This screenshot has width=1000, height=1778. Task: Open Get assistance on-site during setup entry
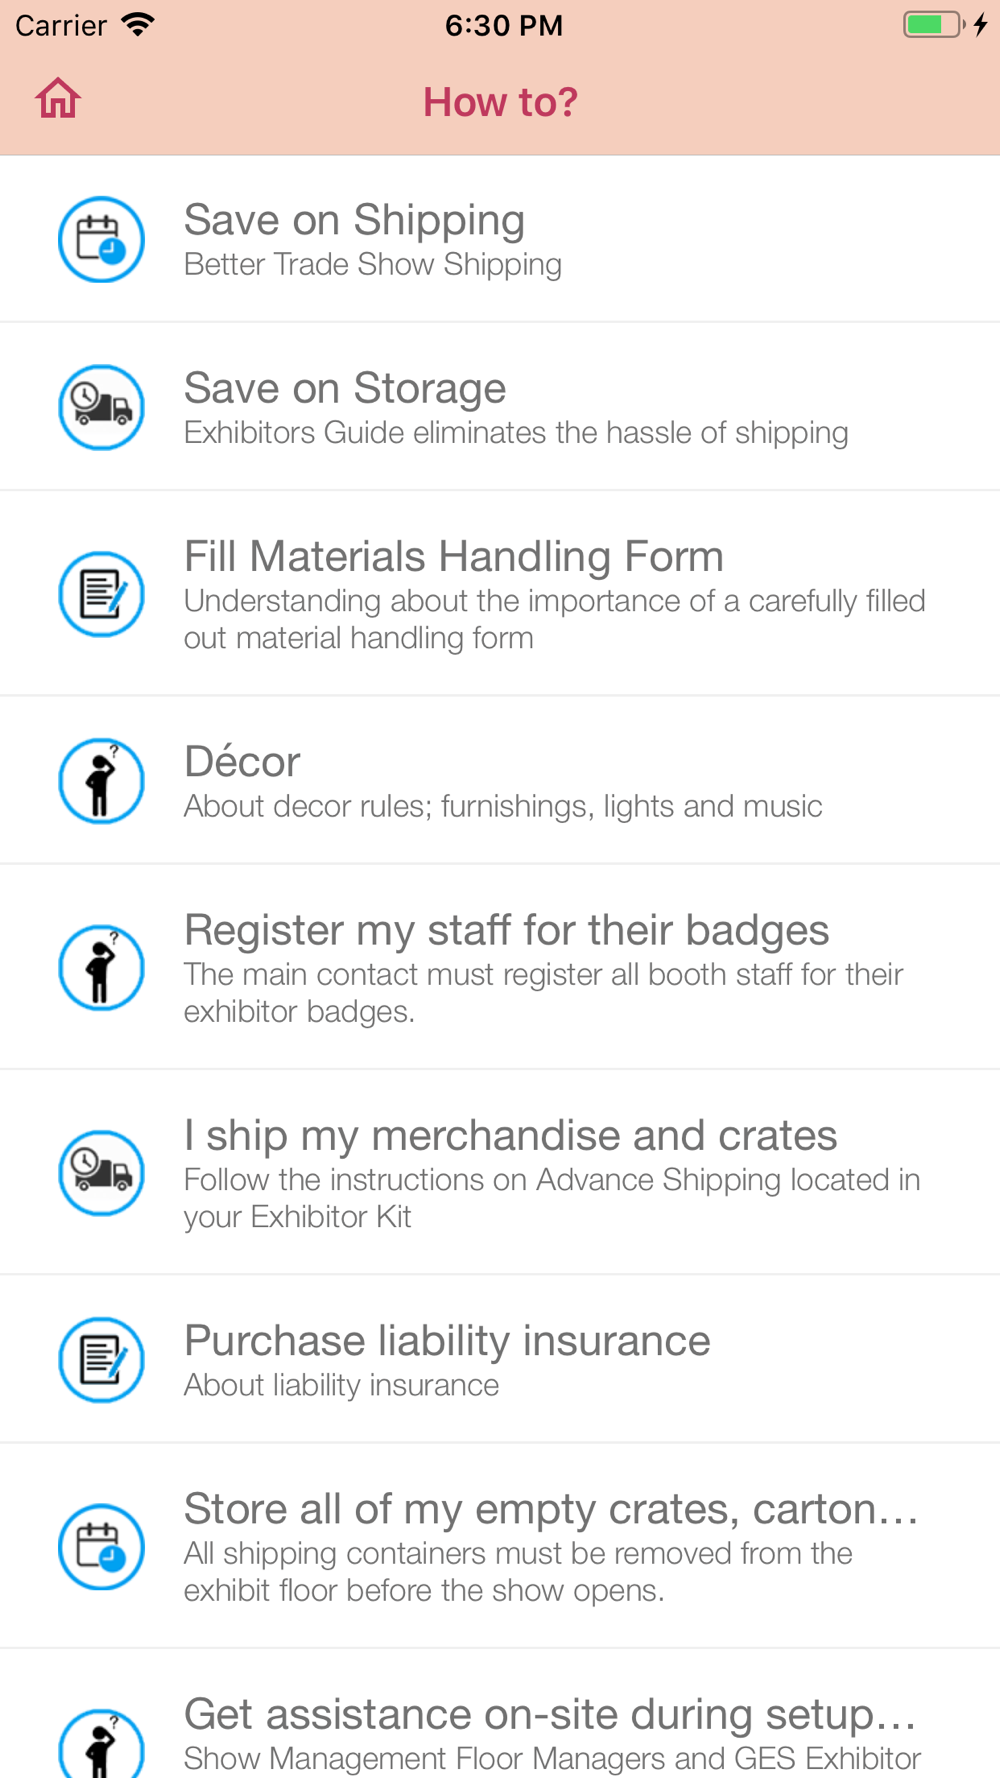click(x=500, y=1715)
